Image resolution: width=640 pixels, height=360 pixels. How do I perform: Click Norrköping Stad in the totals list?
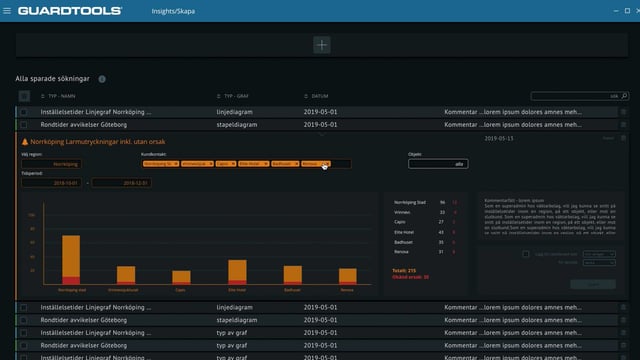(x=410, y=202)
